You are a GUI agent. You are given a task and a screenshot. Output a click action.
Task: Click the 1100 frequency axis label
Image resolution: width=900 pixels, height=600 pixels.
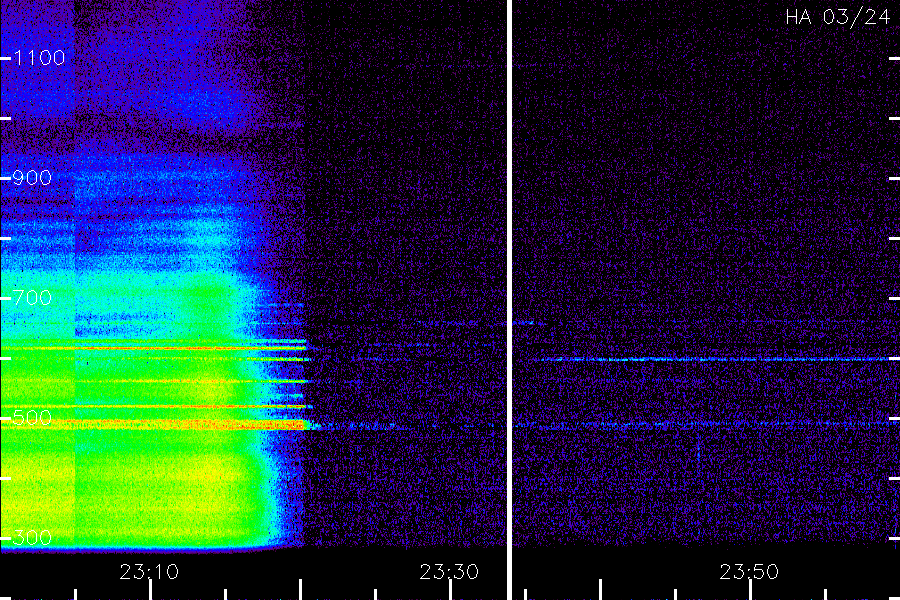coord(39,57)
